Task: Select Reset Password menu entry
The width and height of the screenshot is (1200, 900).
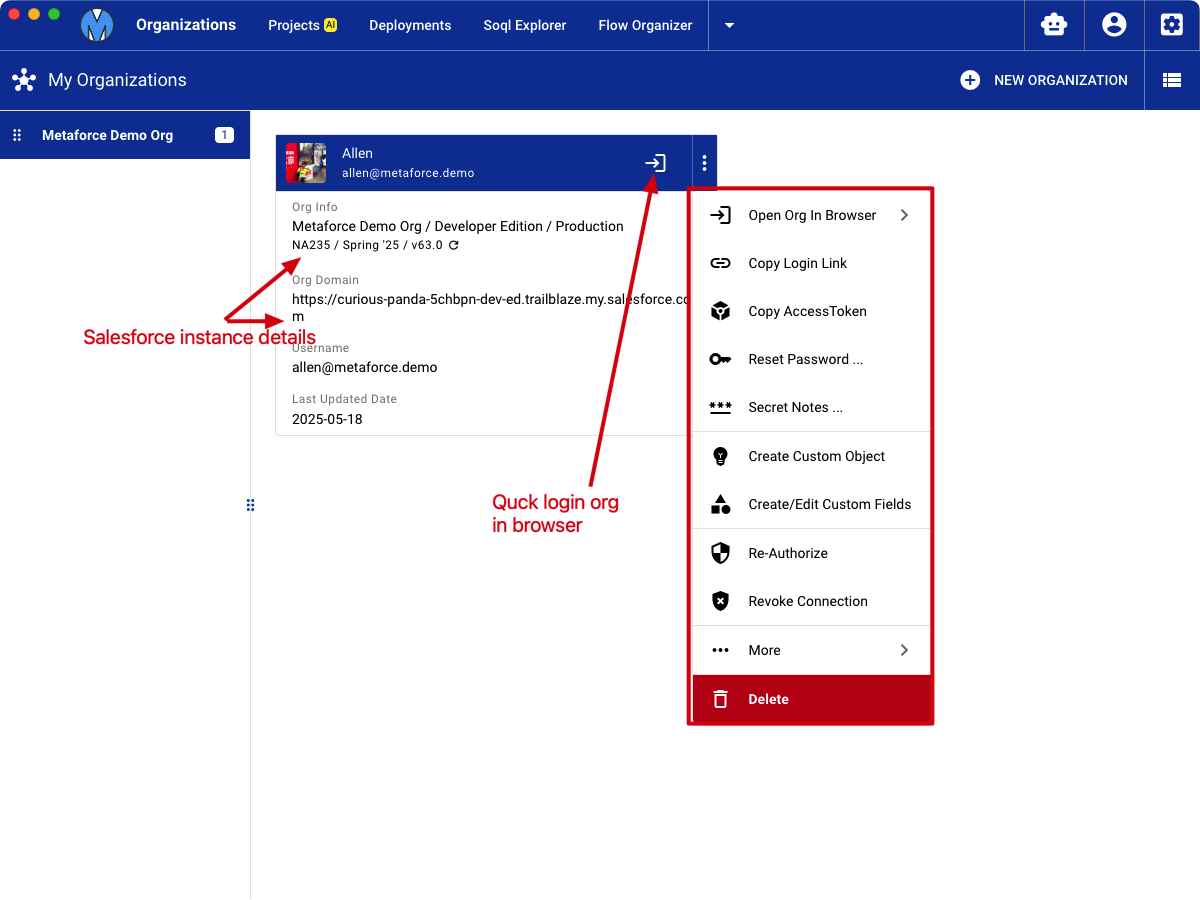Action: coord(812,359)
